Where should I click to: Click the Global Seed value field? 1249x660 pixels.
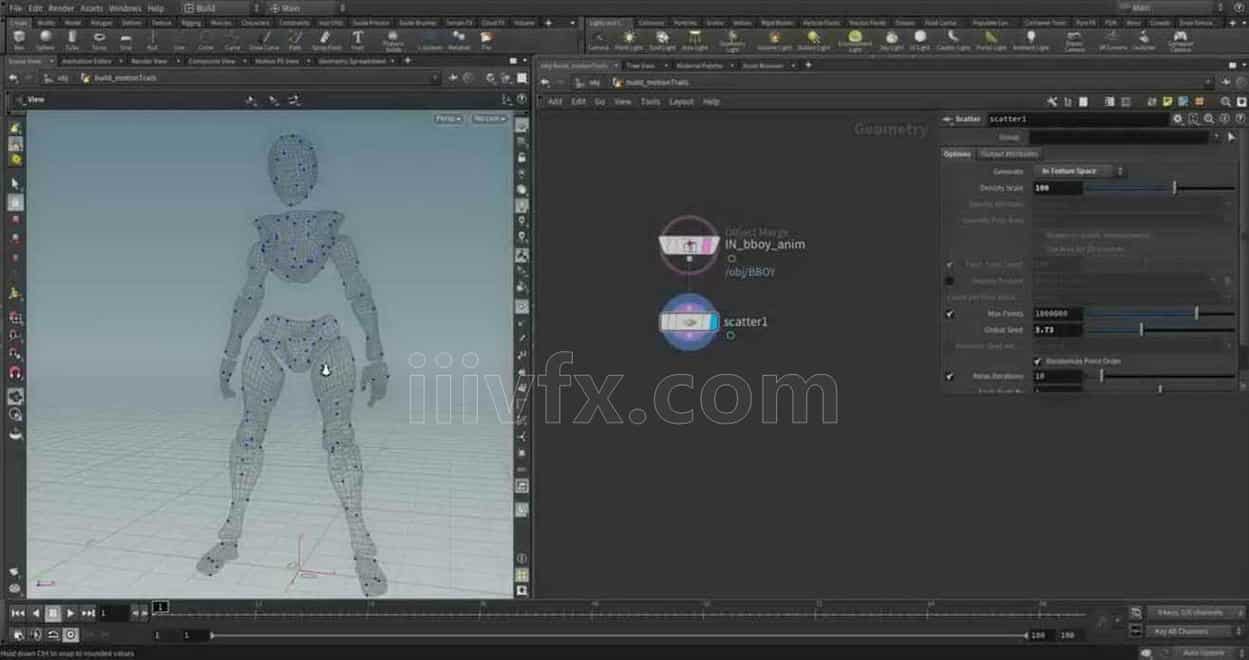tap(1057, 329)
